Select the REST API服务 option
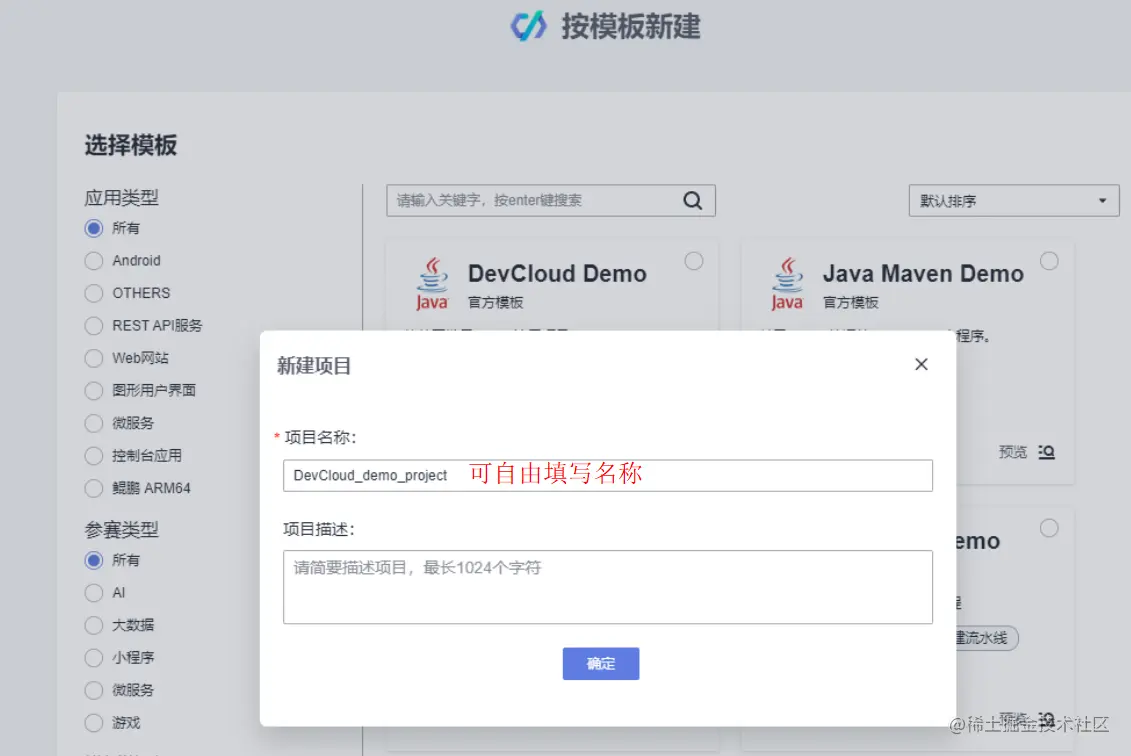This screenshot has height=756, width=1131. 94,326
